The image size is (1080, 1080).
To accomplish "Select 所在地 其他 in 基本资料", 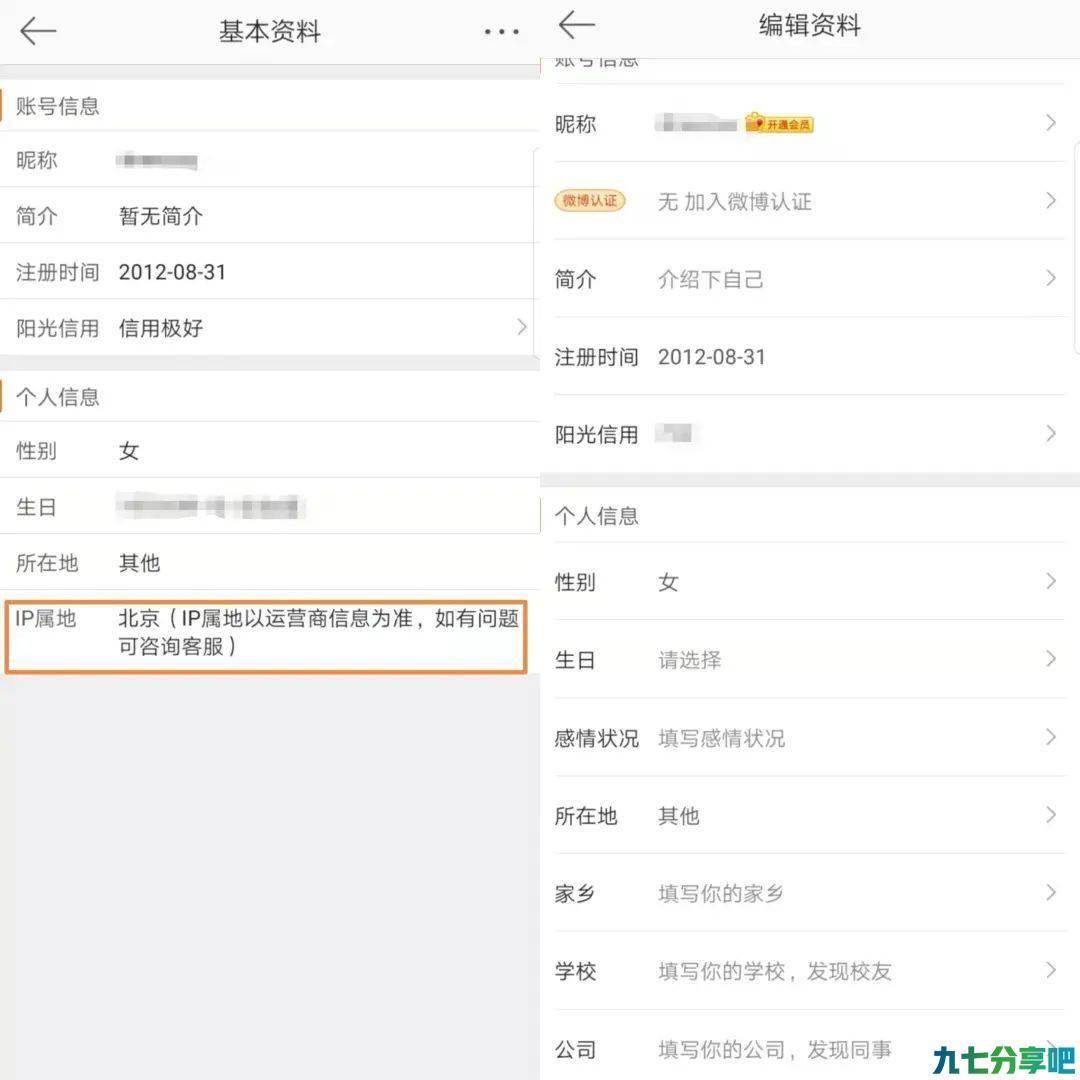I will (139, 563).
